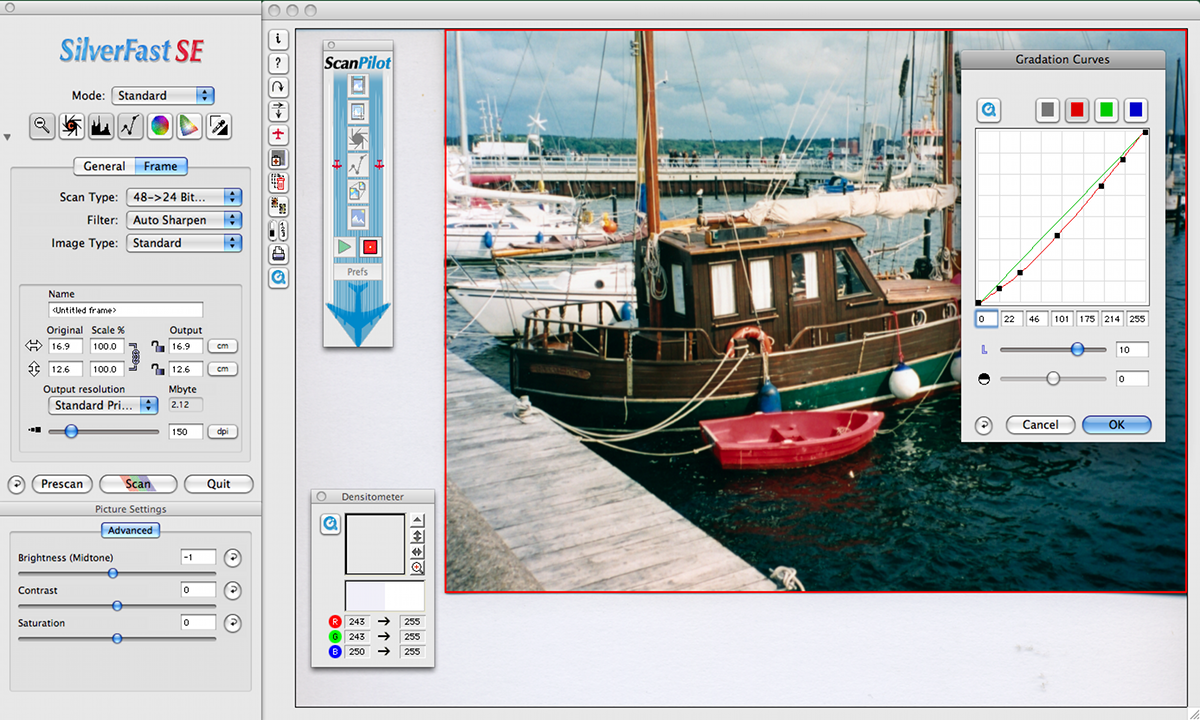
Task: Click the ScanPilot red airplane icon
Action: [278, 135]
